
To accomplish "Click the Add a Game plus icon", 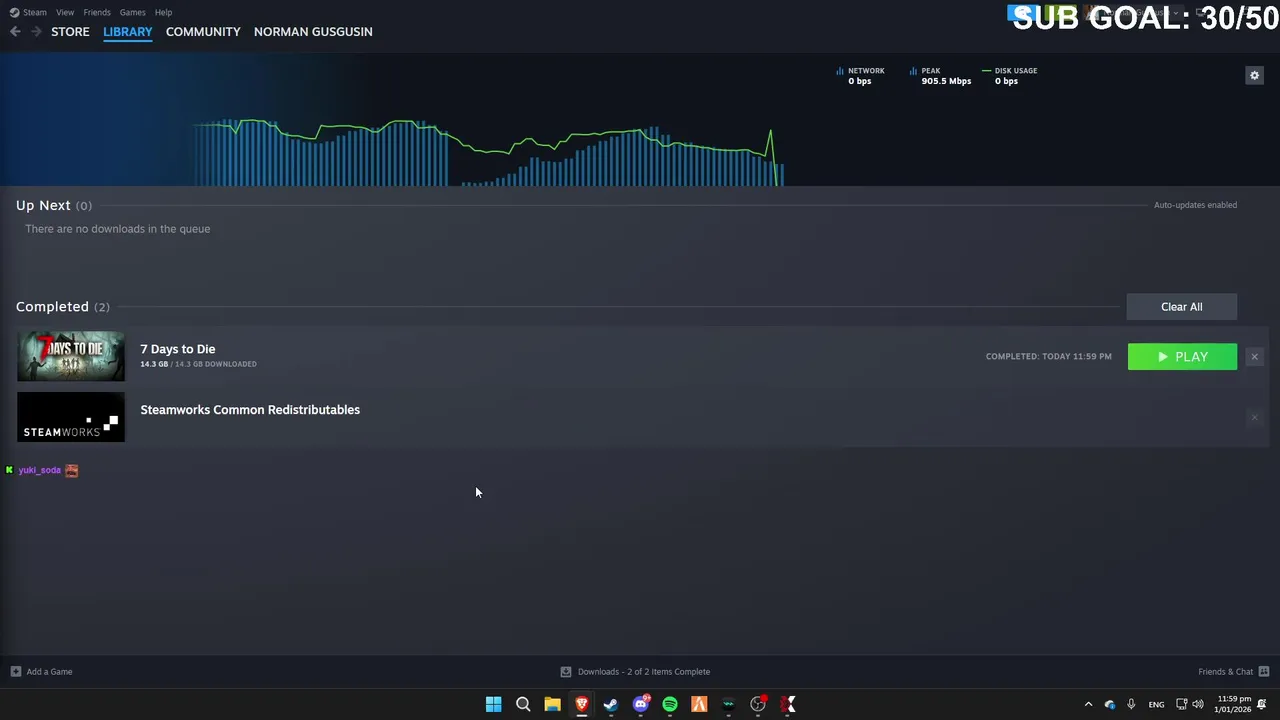I will (x=15, y=672).
